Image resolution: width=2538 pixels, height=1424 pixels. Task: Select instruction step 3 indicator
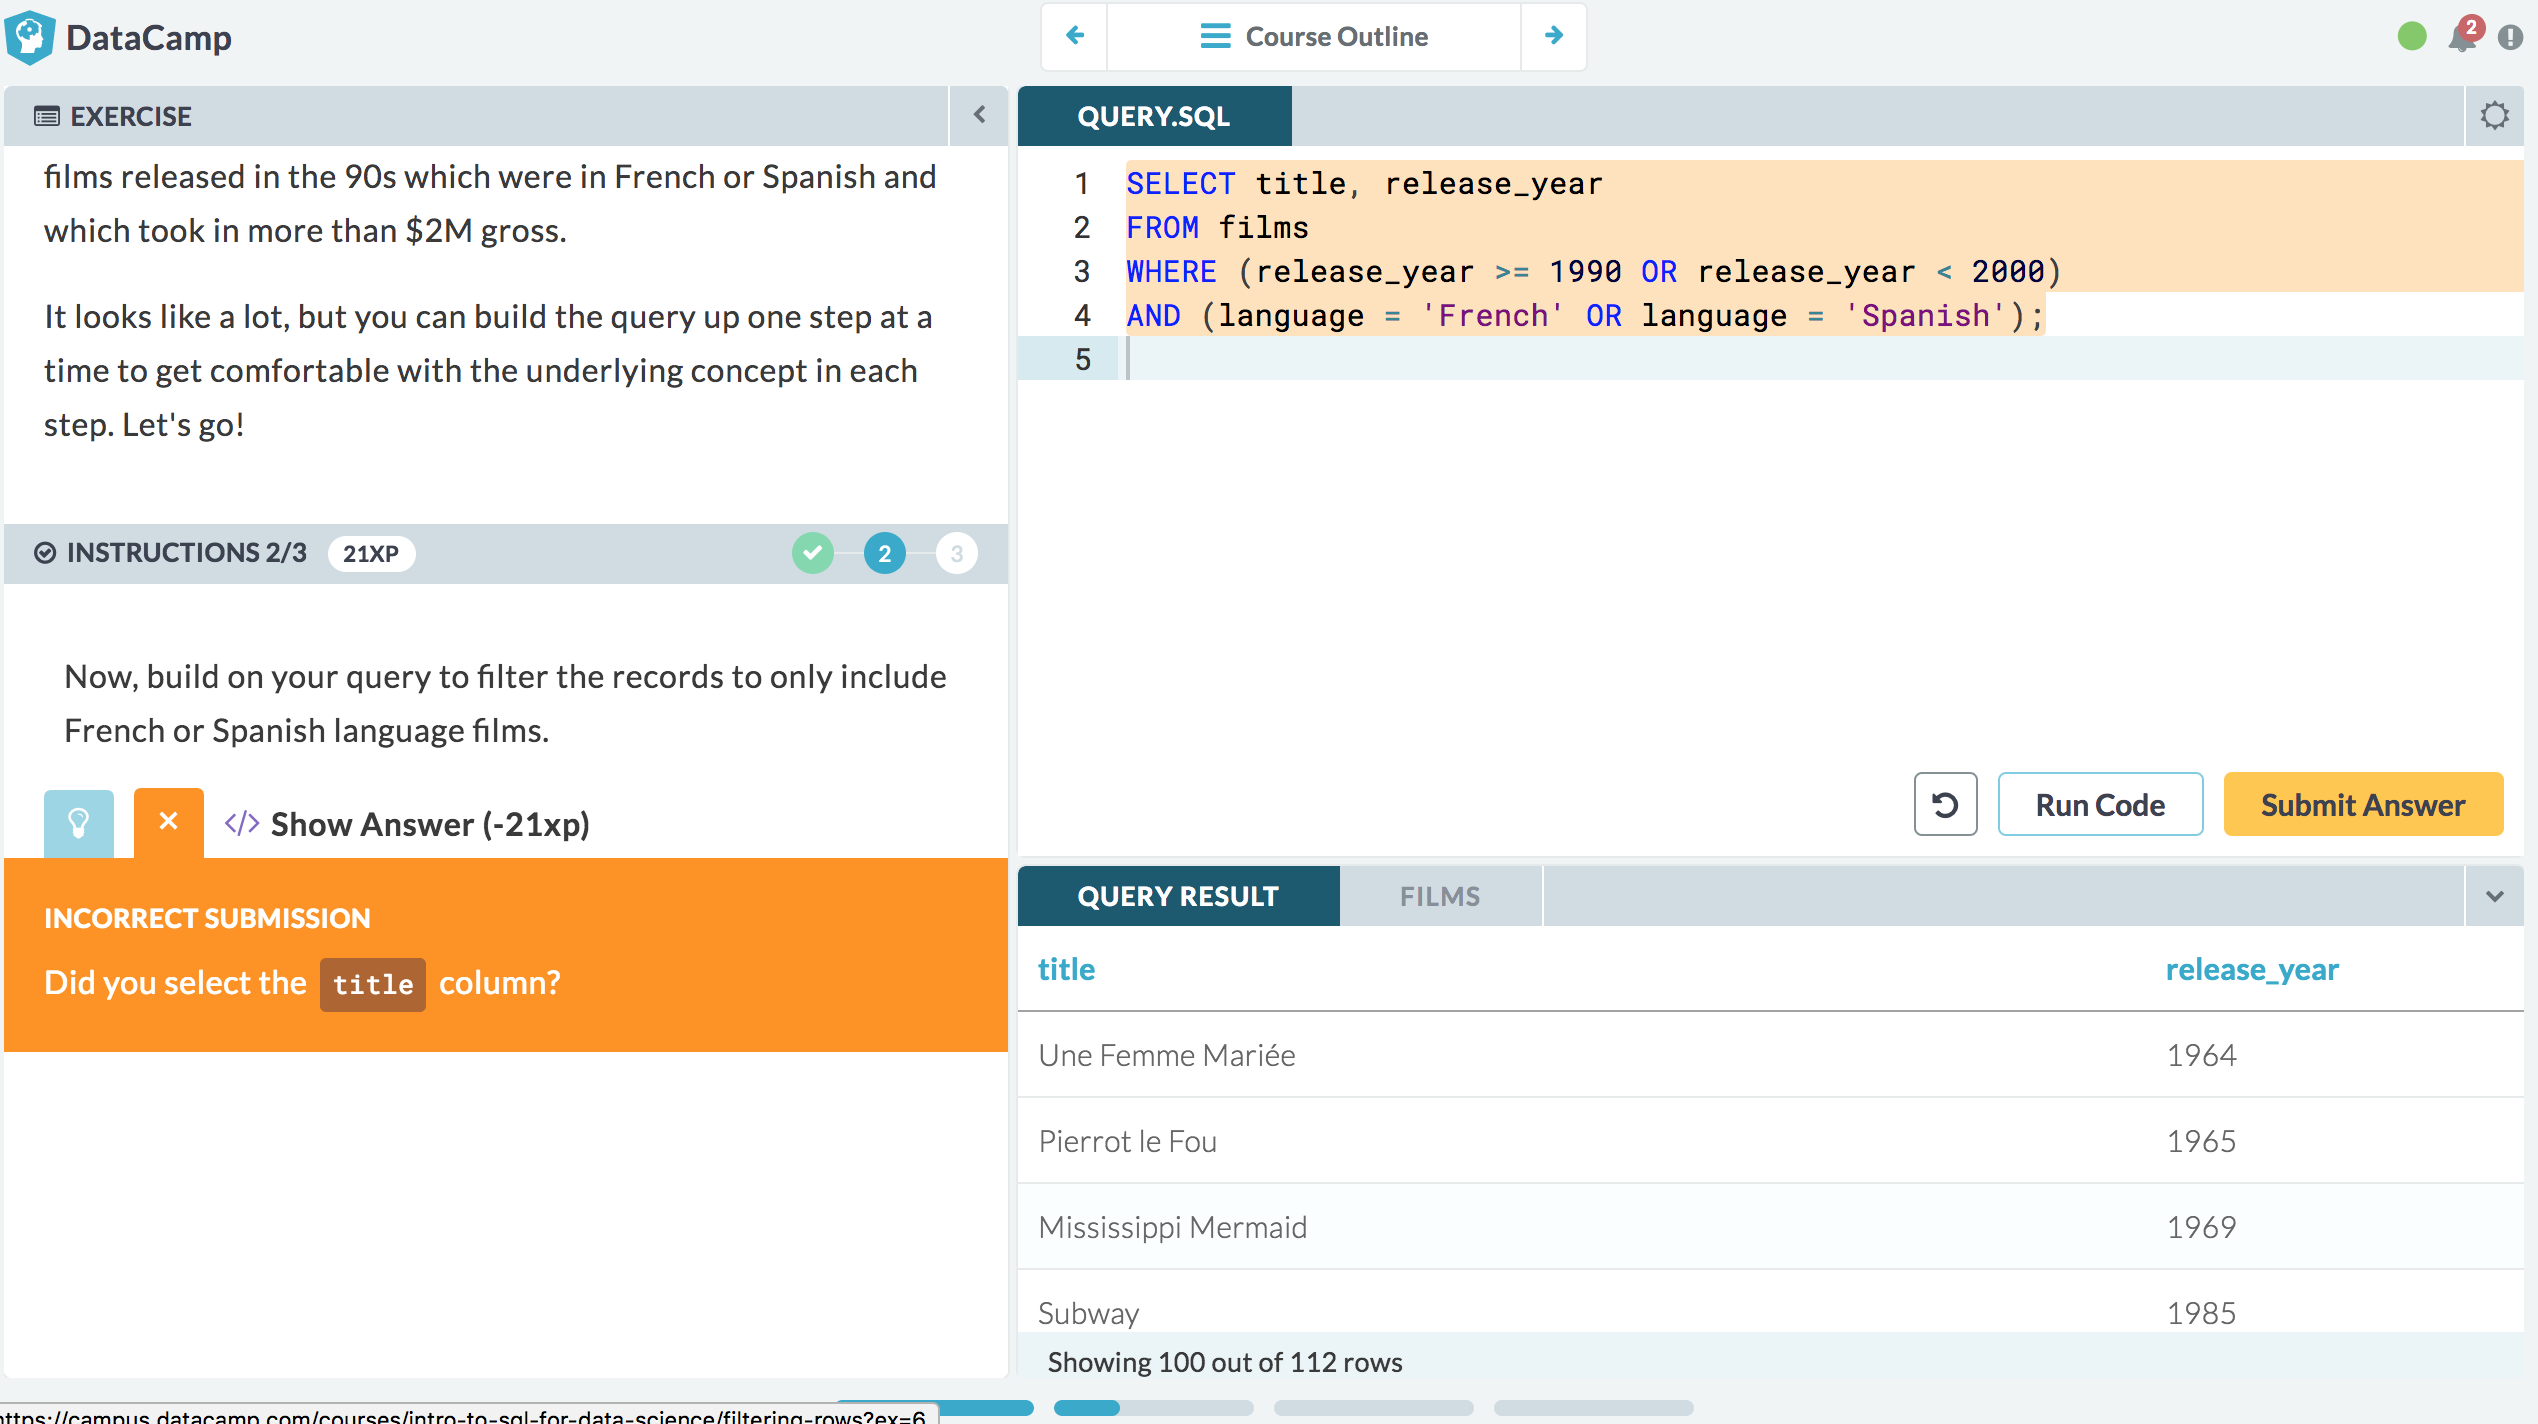[956, 553]
